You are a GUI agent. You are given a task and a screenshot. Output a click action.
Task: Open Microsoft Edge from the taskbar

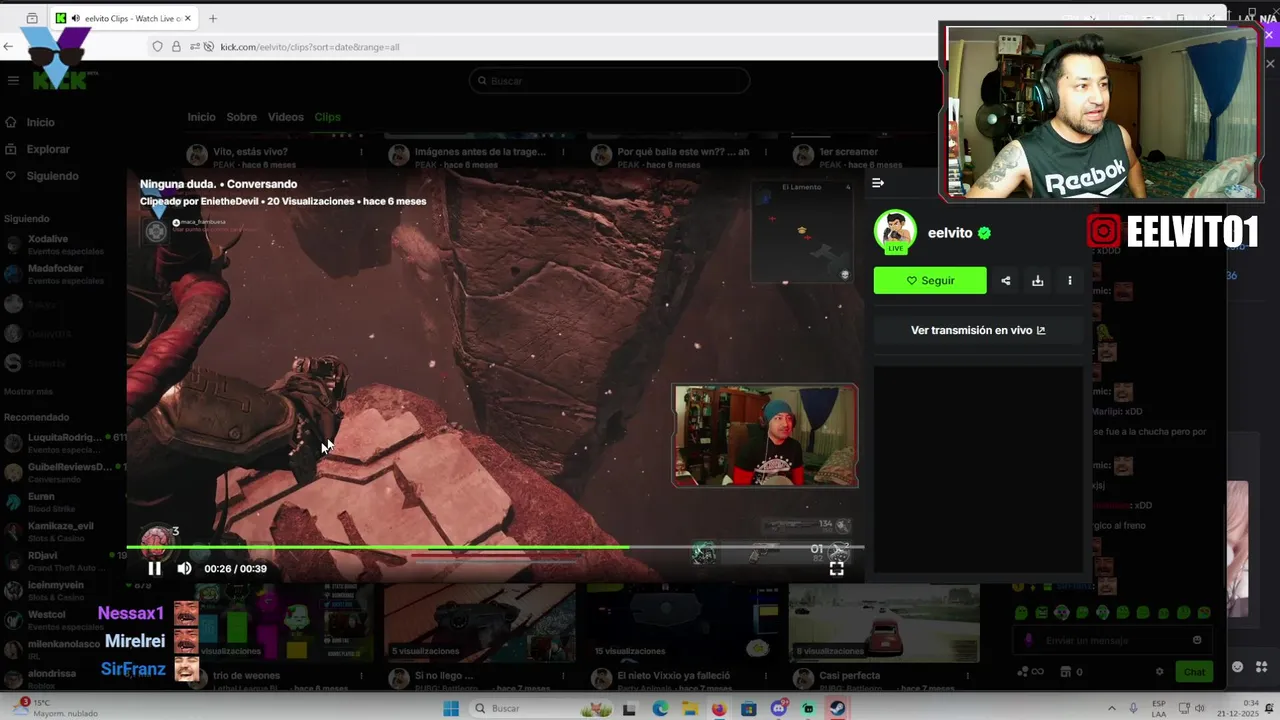pos(659,709)
